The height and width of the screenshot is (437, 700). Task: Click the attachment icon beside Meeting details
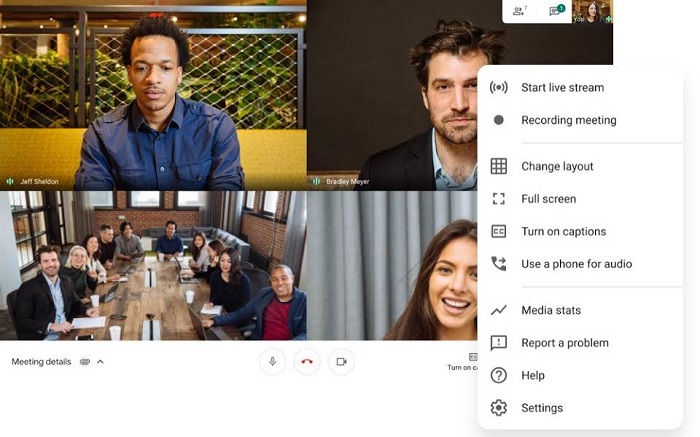tap(85, 362)
